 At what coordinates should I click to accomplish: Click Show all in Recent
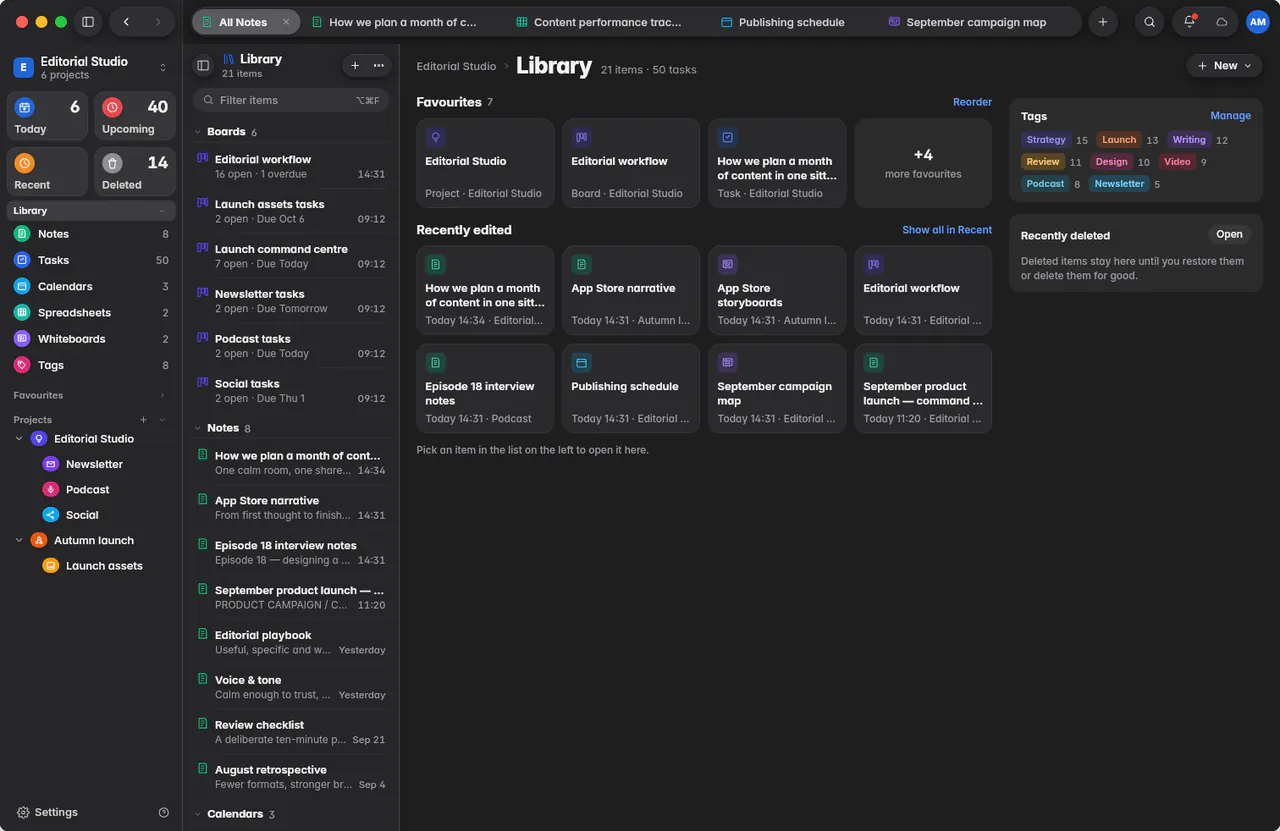947,230
